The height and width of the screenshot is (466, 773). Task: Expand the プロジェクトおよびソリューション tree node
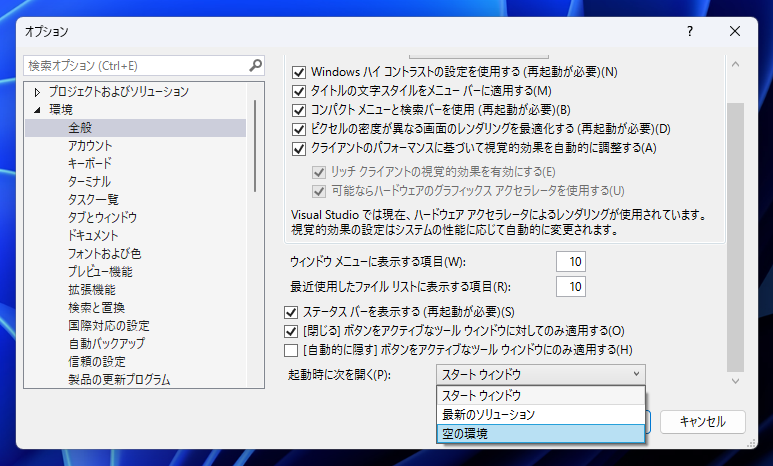pyautogui.click(x=37, y=92)
